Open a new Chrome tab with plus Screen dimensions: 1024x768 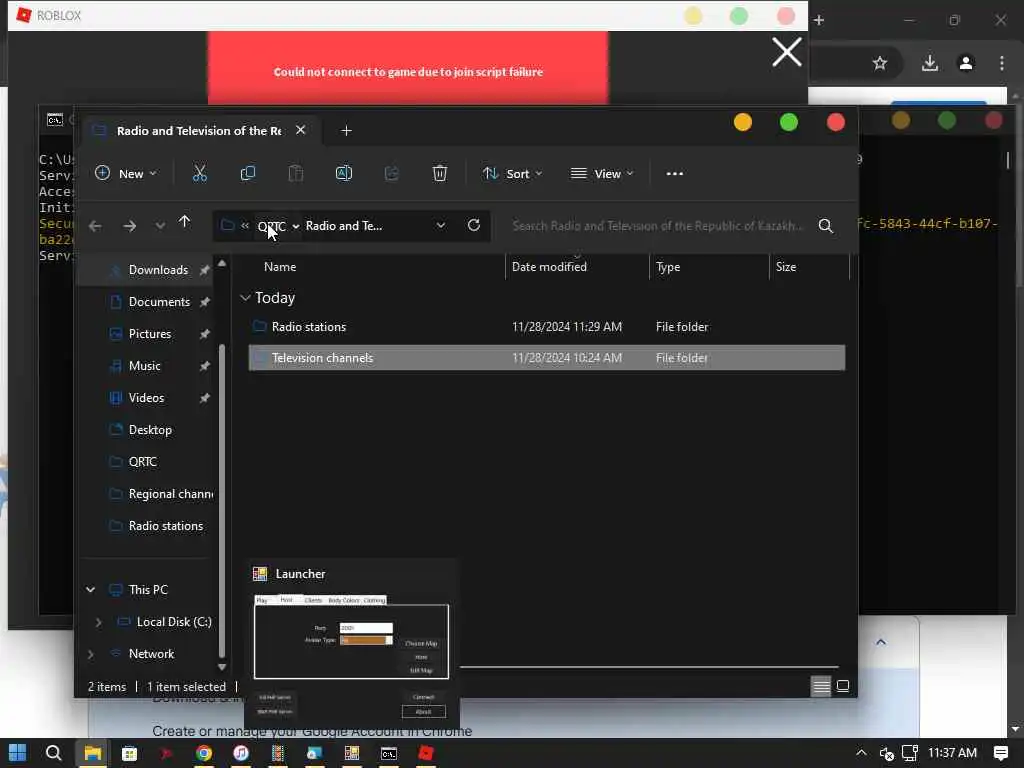click(819, 20)
